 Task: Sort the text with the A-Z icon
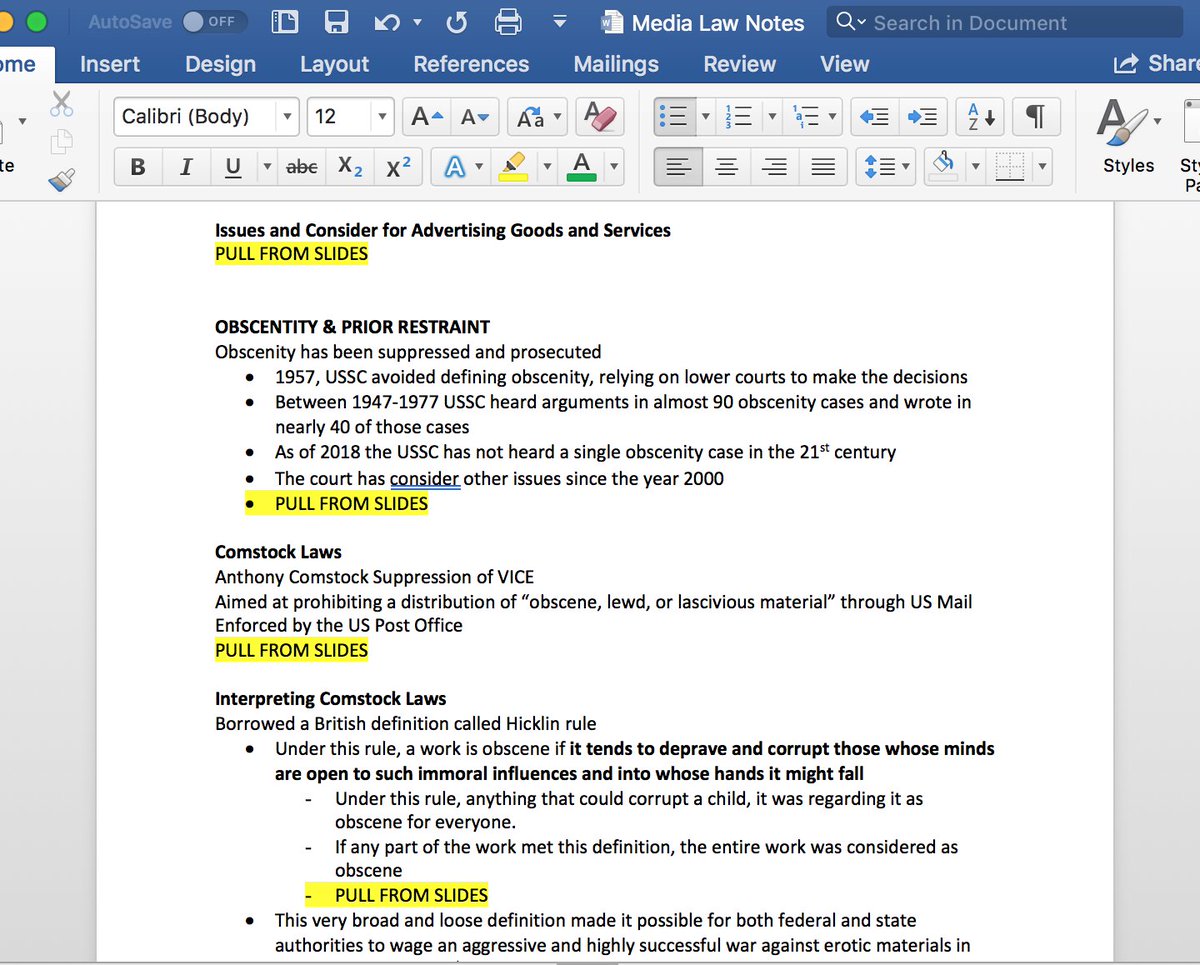click(980, 117)
